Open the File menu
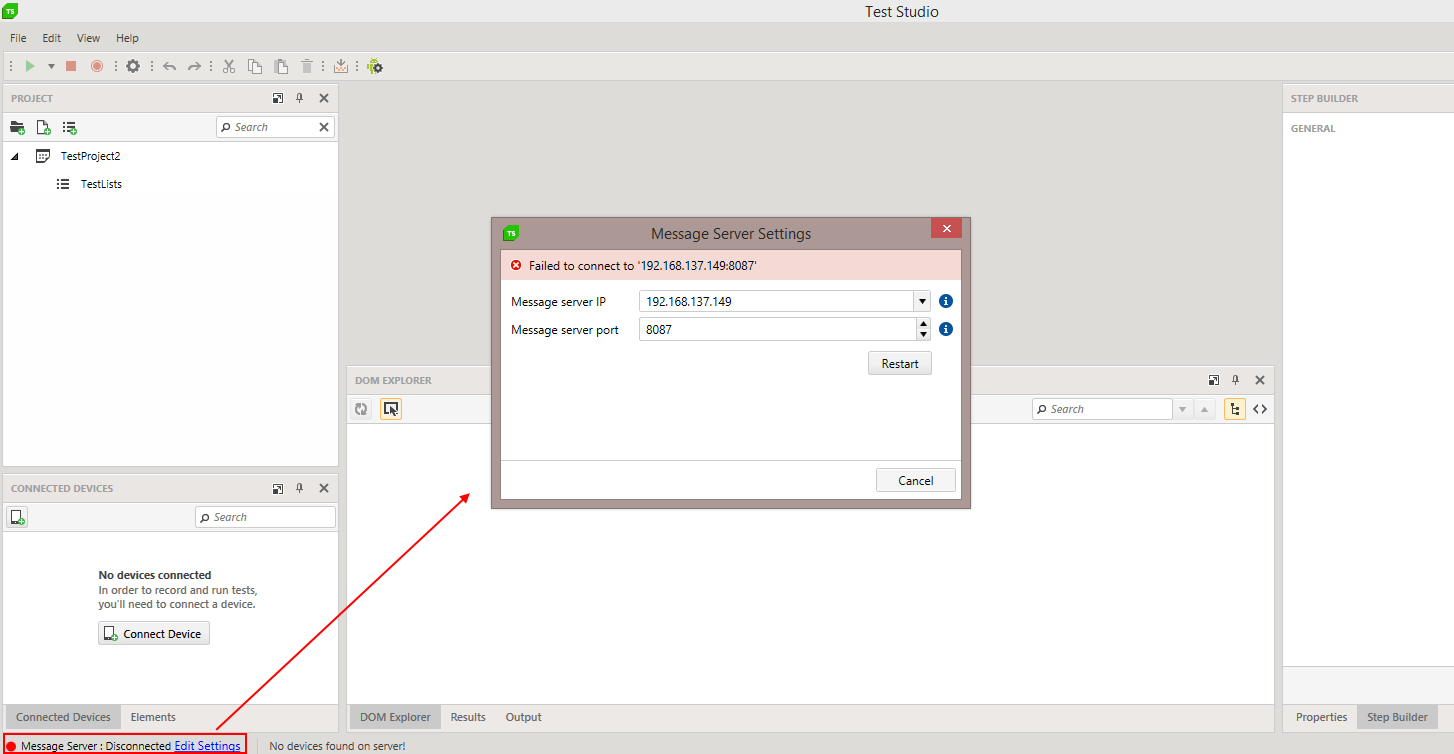The width and height of the screenshot is (1454, 754). click(18, 38)
